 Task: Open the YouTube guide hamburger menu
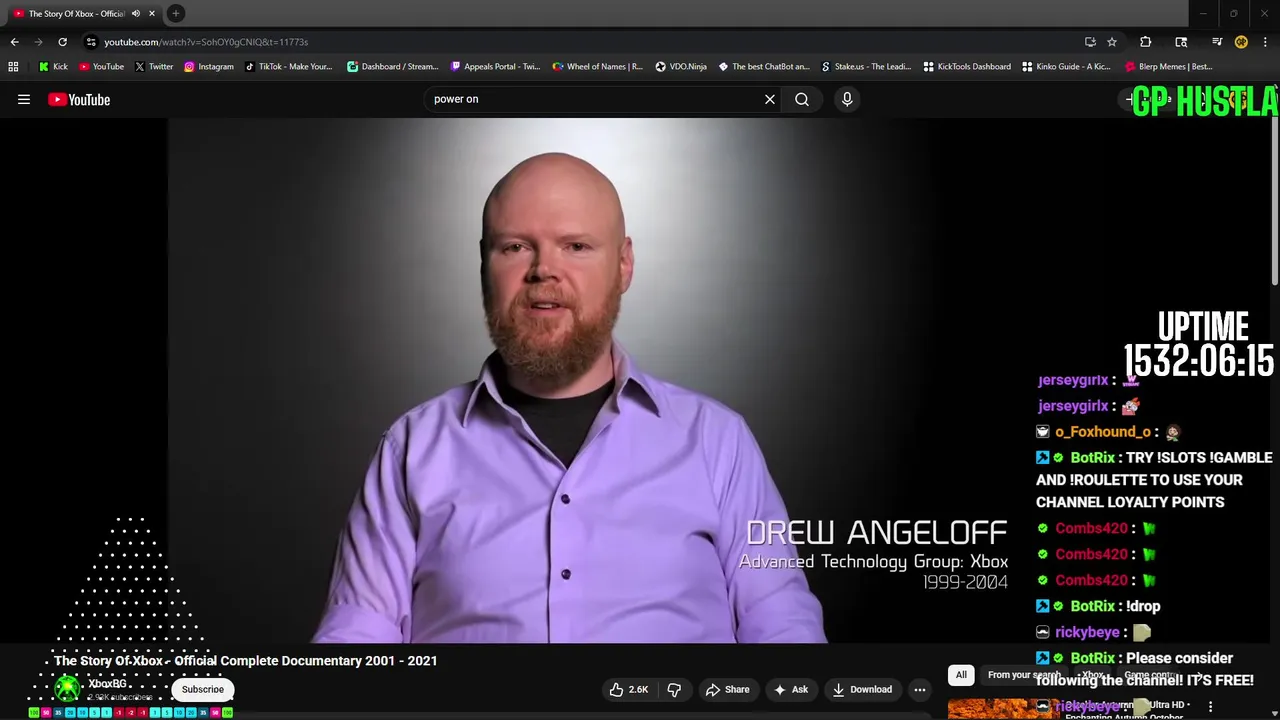[24, 99]
